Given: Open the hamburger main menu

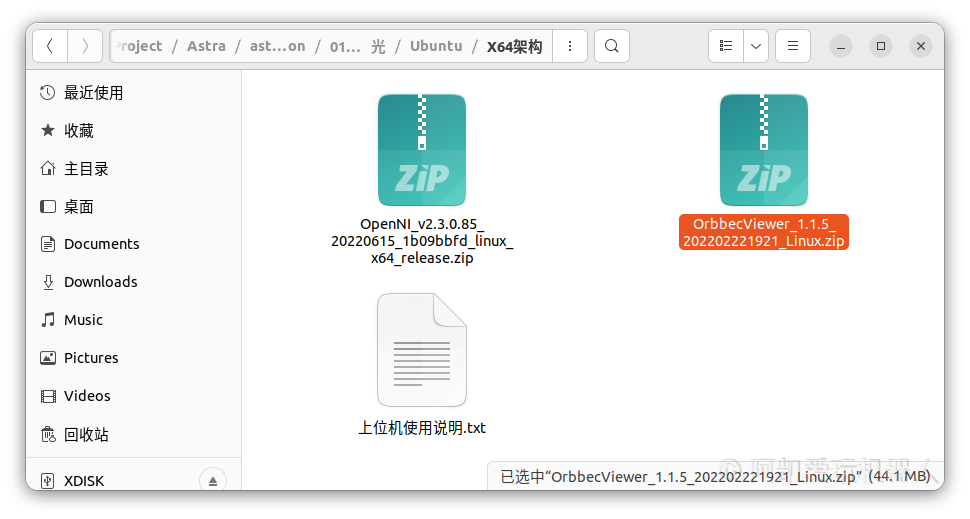Looking at the screenshot, I should pos(792,46).
